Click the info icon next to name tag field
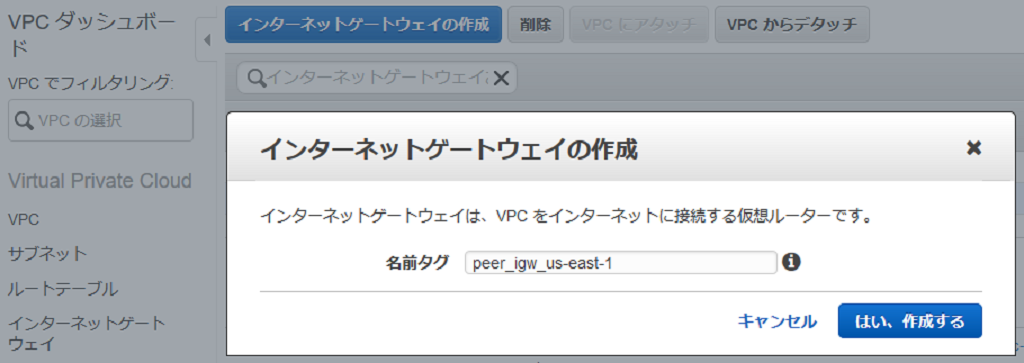This screenshot has width=1024, height=363. click(x=791, y=262)
